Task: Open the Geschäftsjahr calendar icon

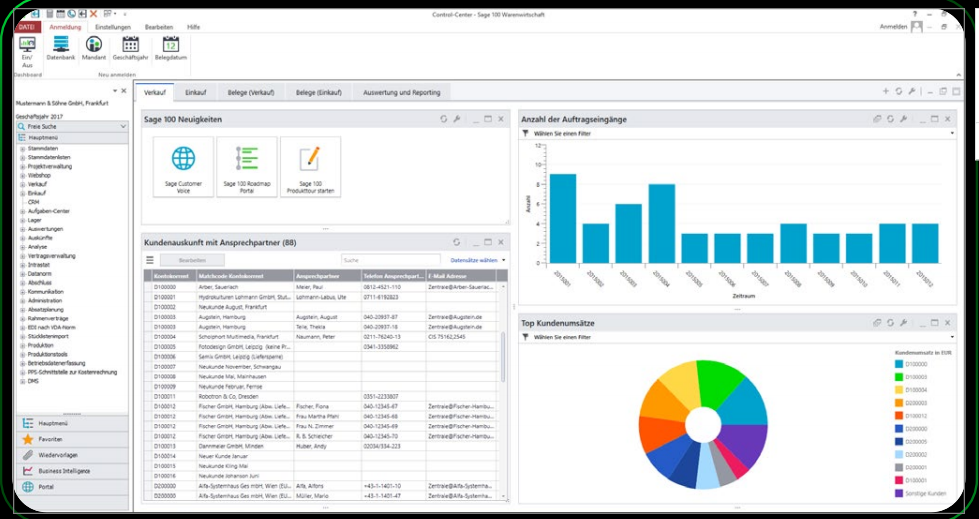Action: pyautogui.click(x=130, y=44)
